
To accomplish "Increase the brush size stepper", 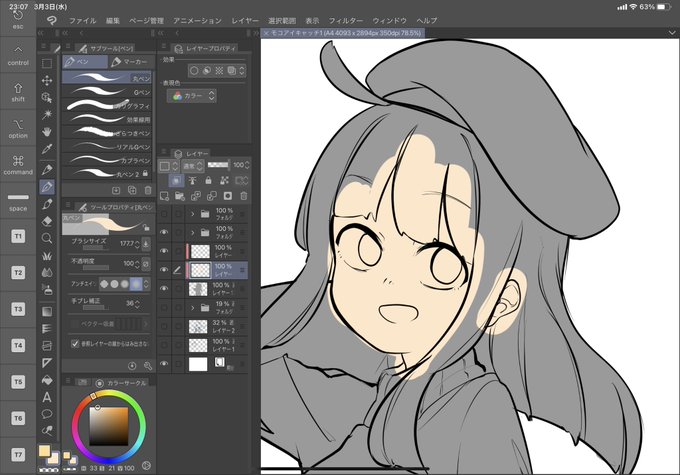I will coord(137,241).
